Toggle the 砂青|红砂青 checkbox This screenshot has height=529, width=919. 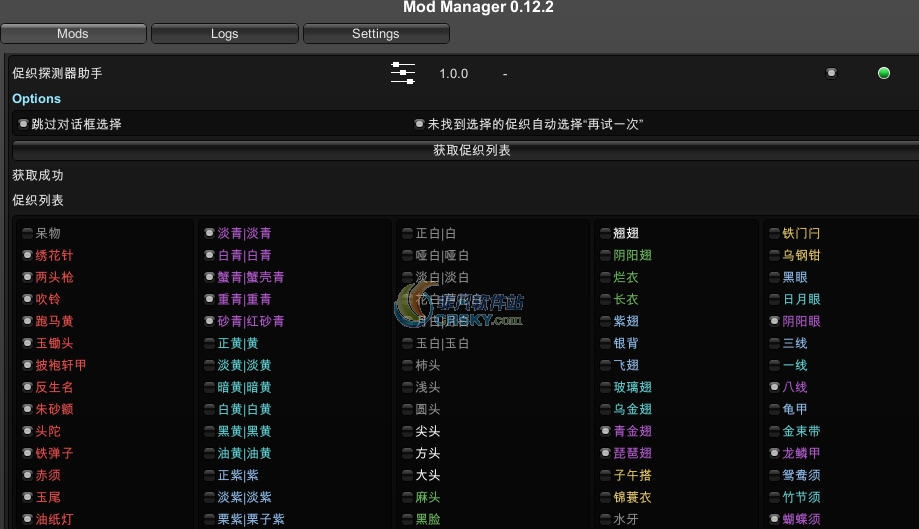coord(209,321)
